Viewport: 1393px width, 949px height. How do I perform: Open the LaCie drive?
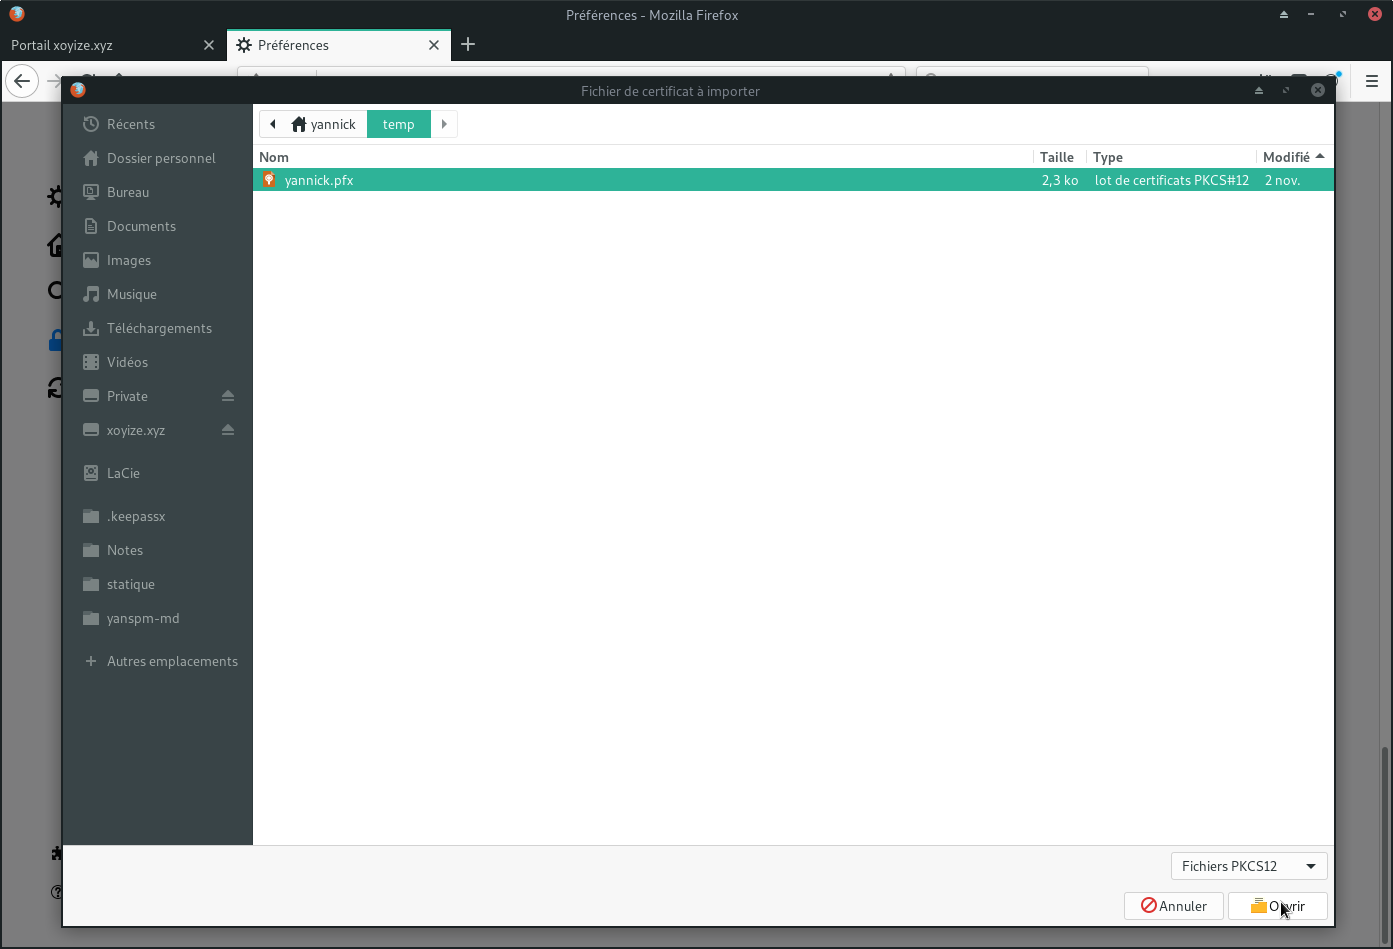(x=123, y=473)
